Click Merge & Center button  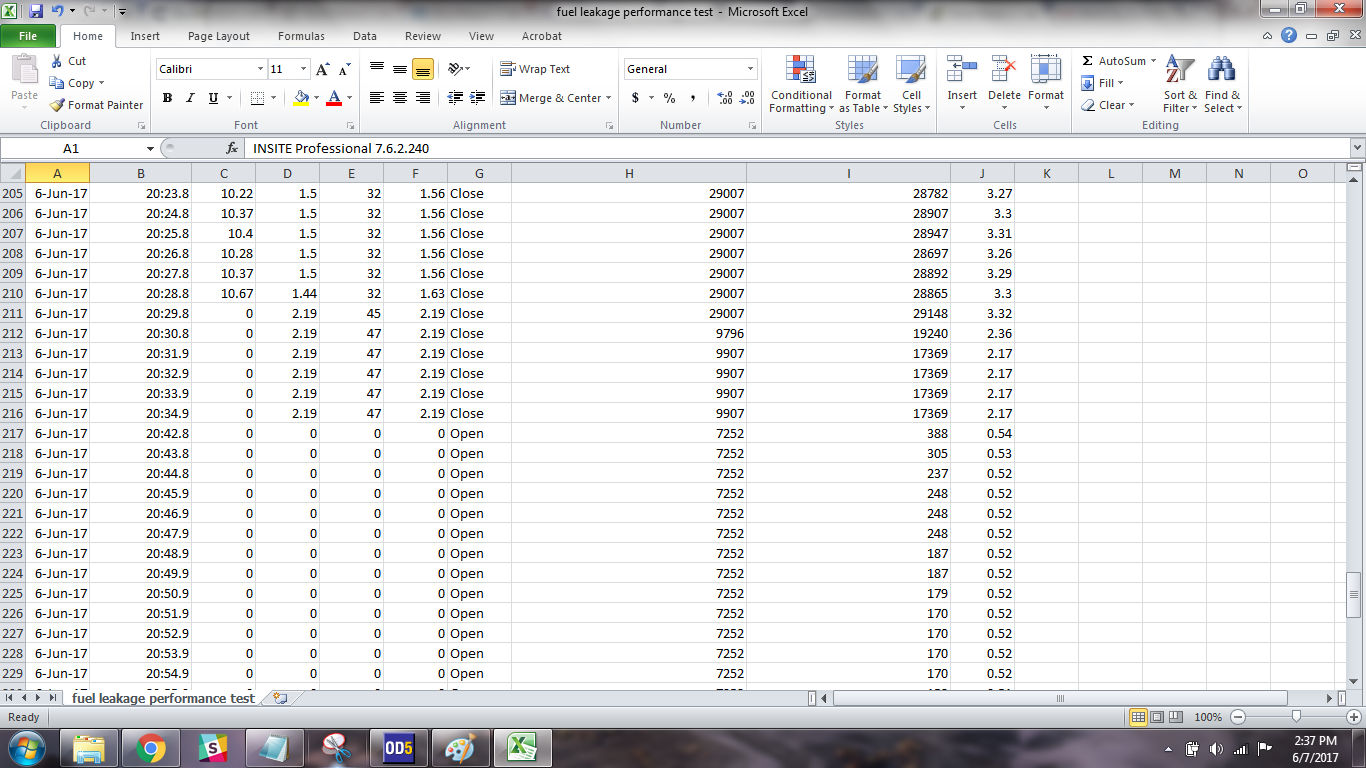[x=551, y=98]
